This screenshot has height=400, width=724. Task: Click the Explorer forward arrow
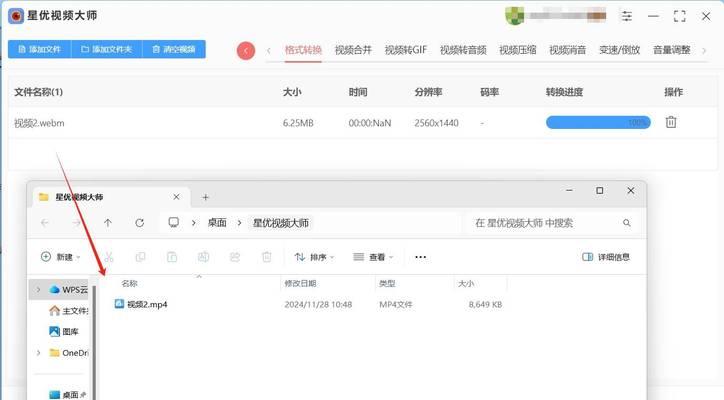click(76, 223)
